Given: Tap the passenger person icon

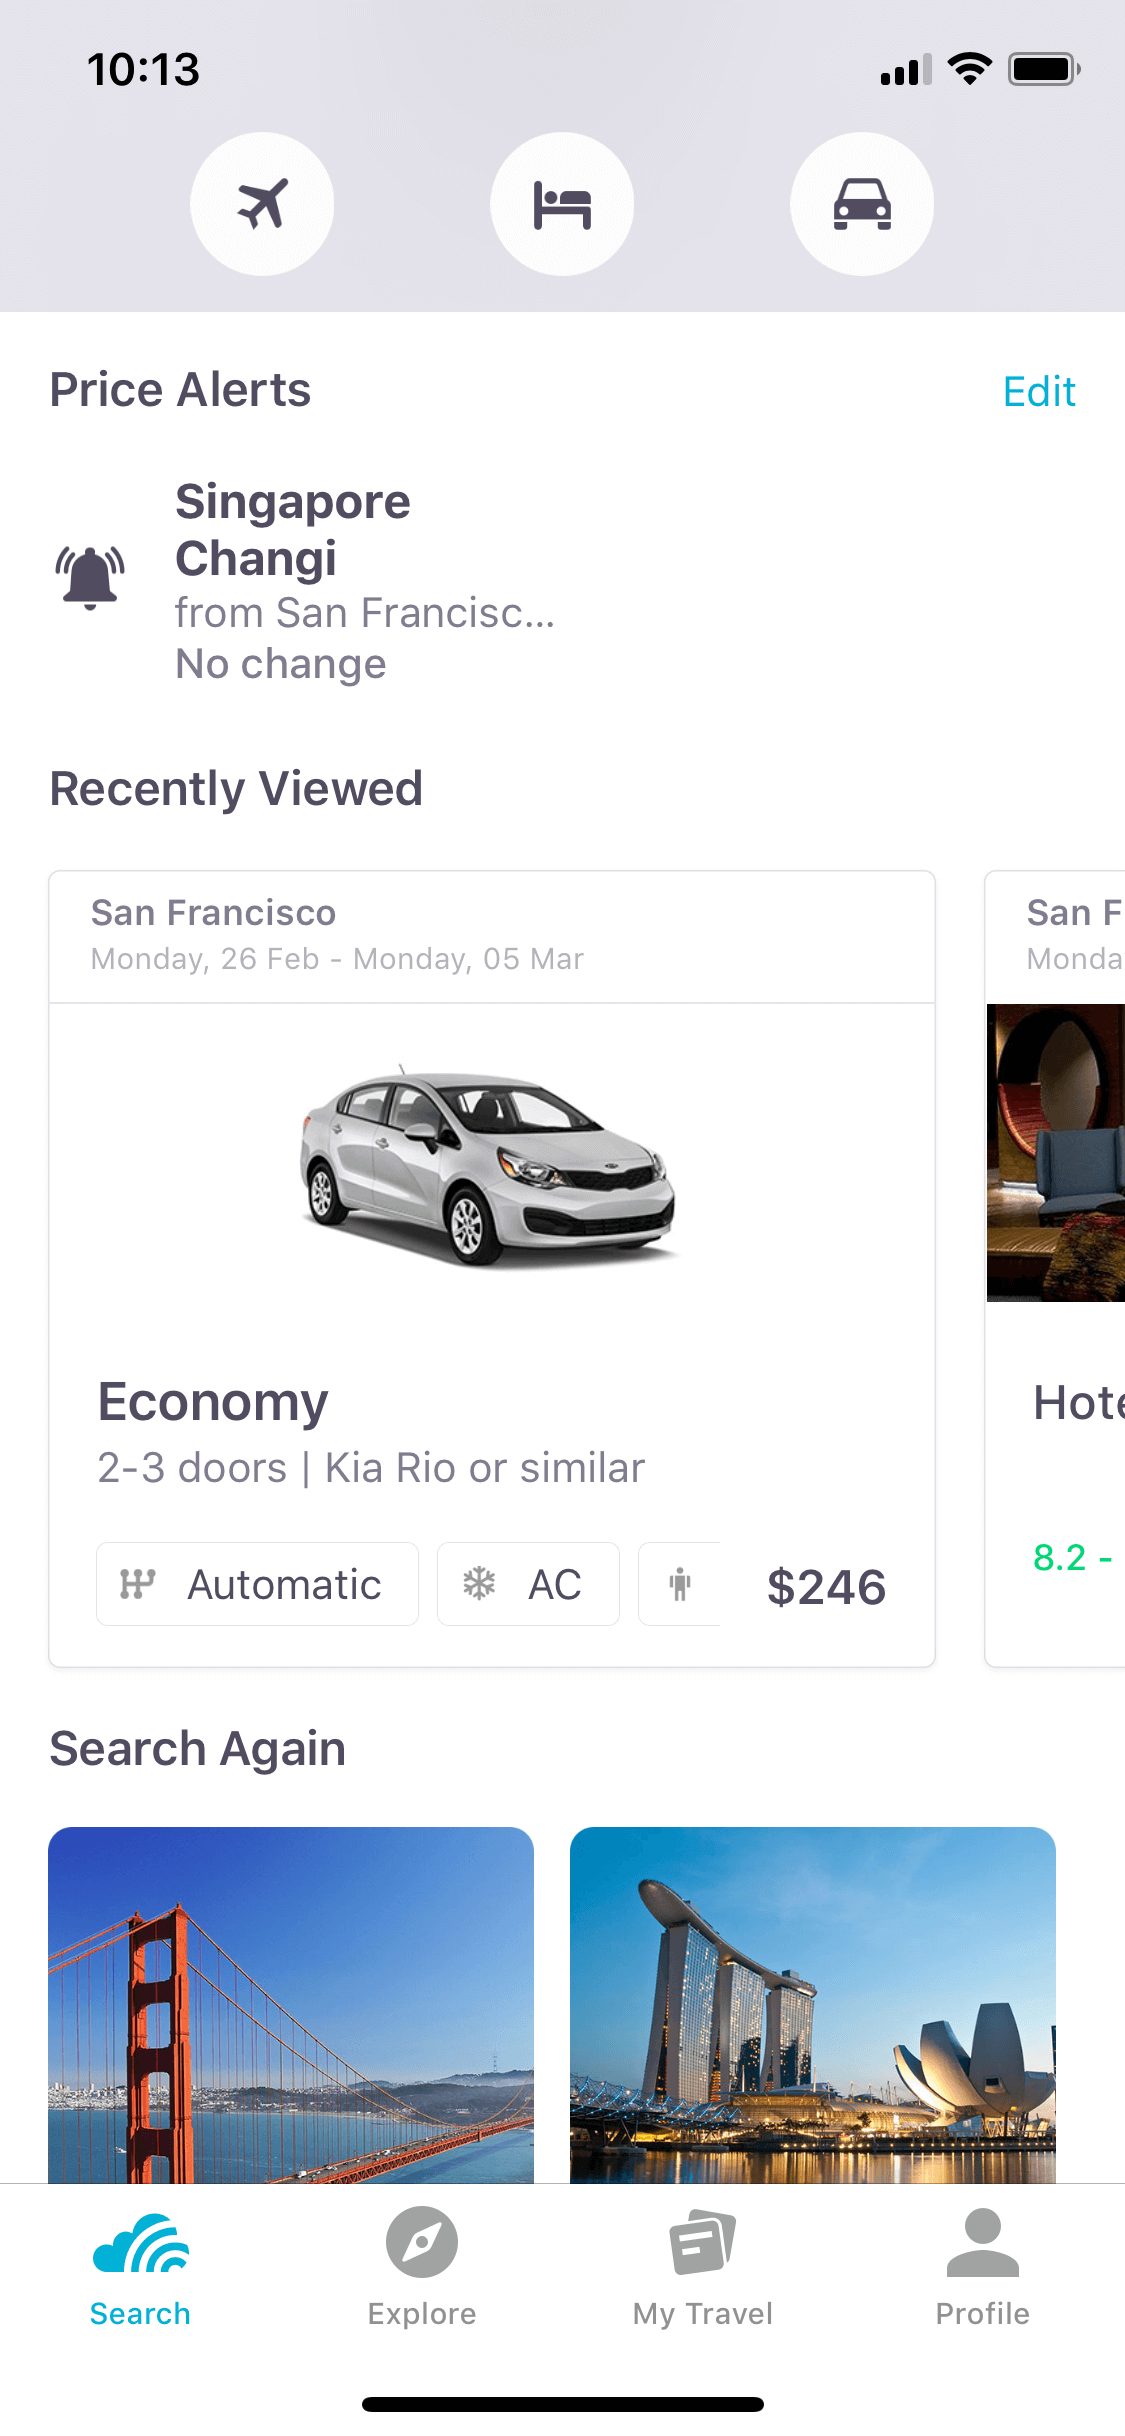Looking at the screenshot, I should (680, 1584).
